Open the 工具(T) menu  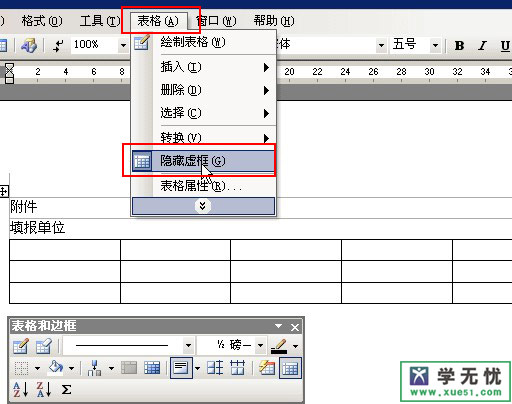(x=99, y=21)
